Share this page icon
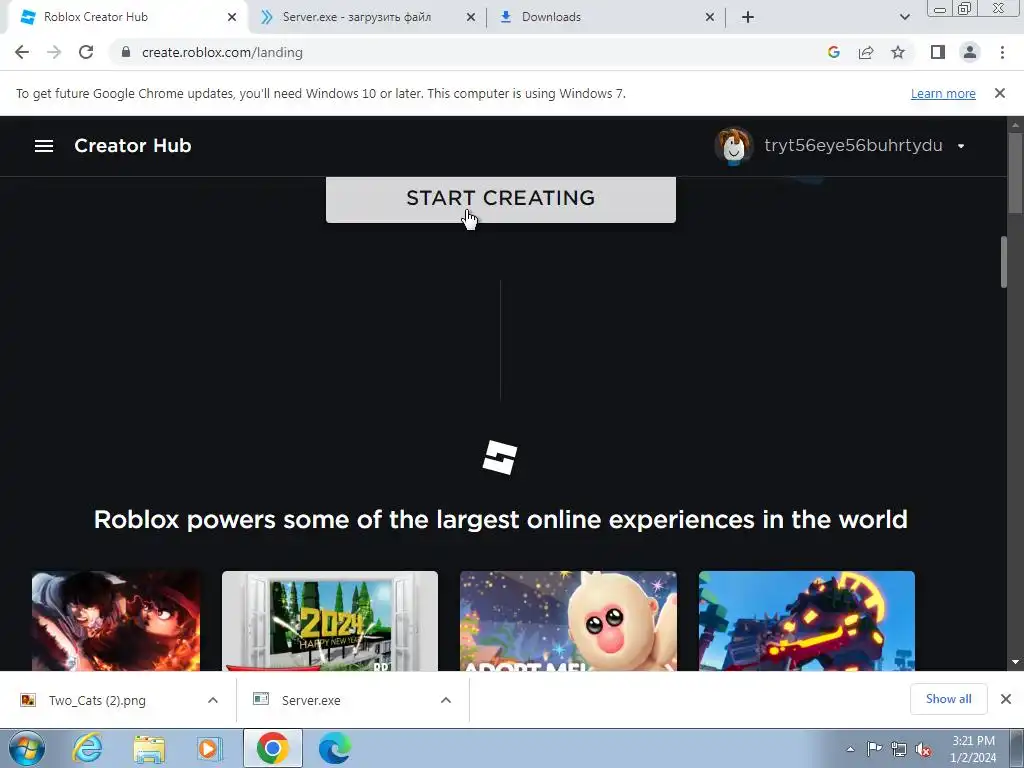Viewport: 1024px width, 768px height. (866, 52)
